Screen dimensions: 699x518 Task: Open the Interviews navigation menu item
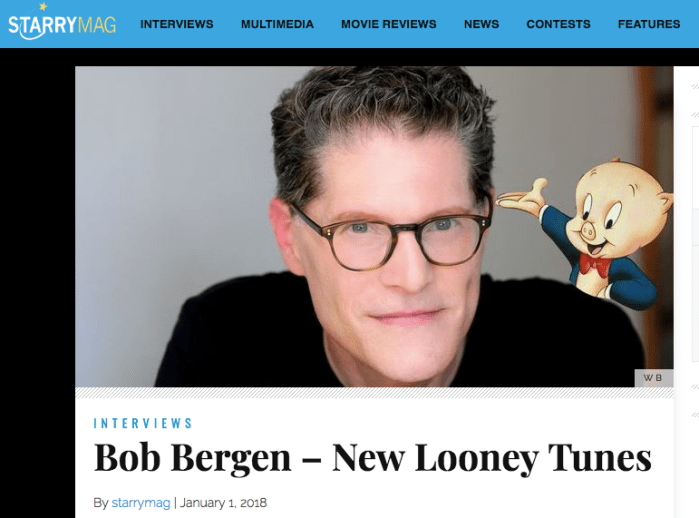coord(177,24)
